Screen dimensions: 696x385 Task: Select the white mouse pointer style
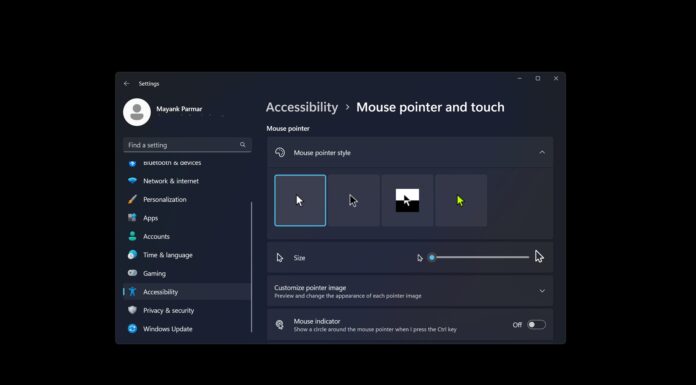click(x=300, y=200)
